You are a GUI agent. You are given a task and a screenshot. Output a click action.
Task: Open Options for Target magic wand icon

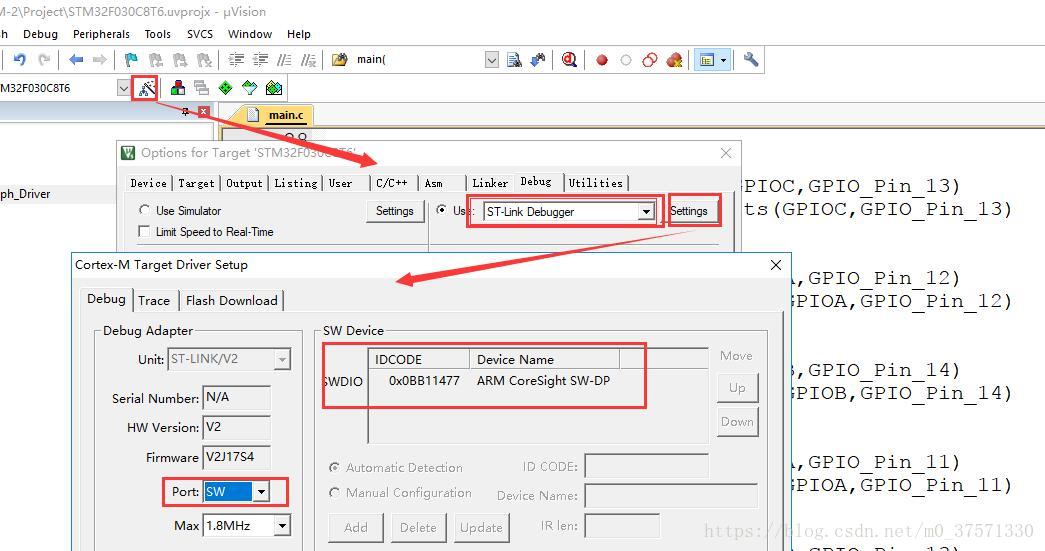(x=146, y=88)
